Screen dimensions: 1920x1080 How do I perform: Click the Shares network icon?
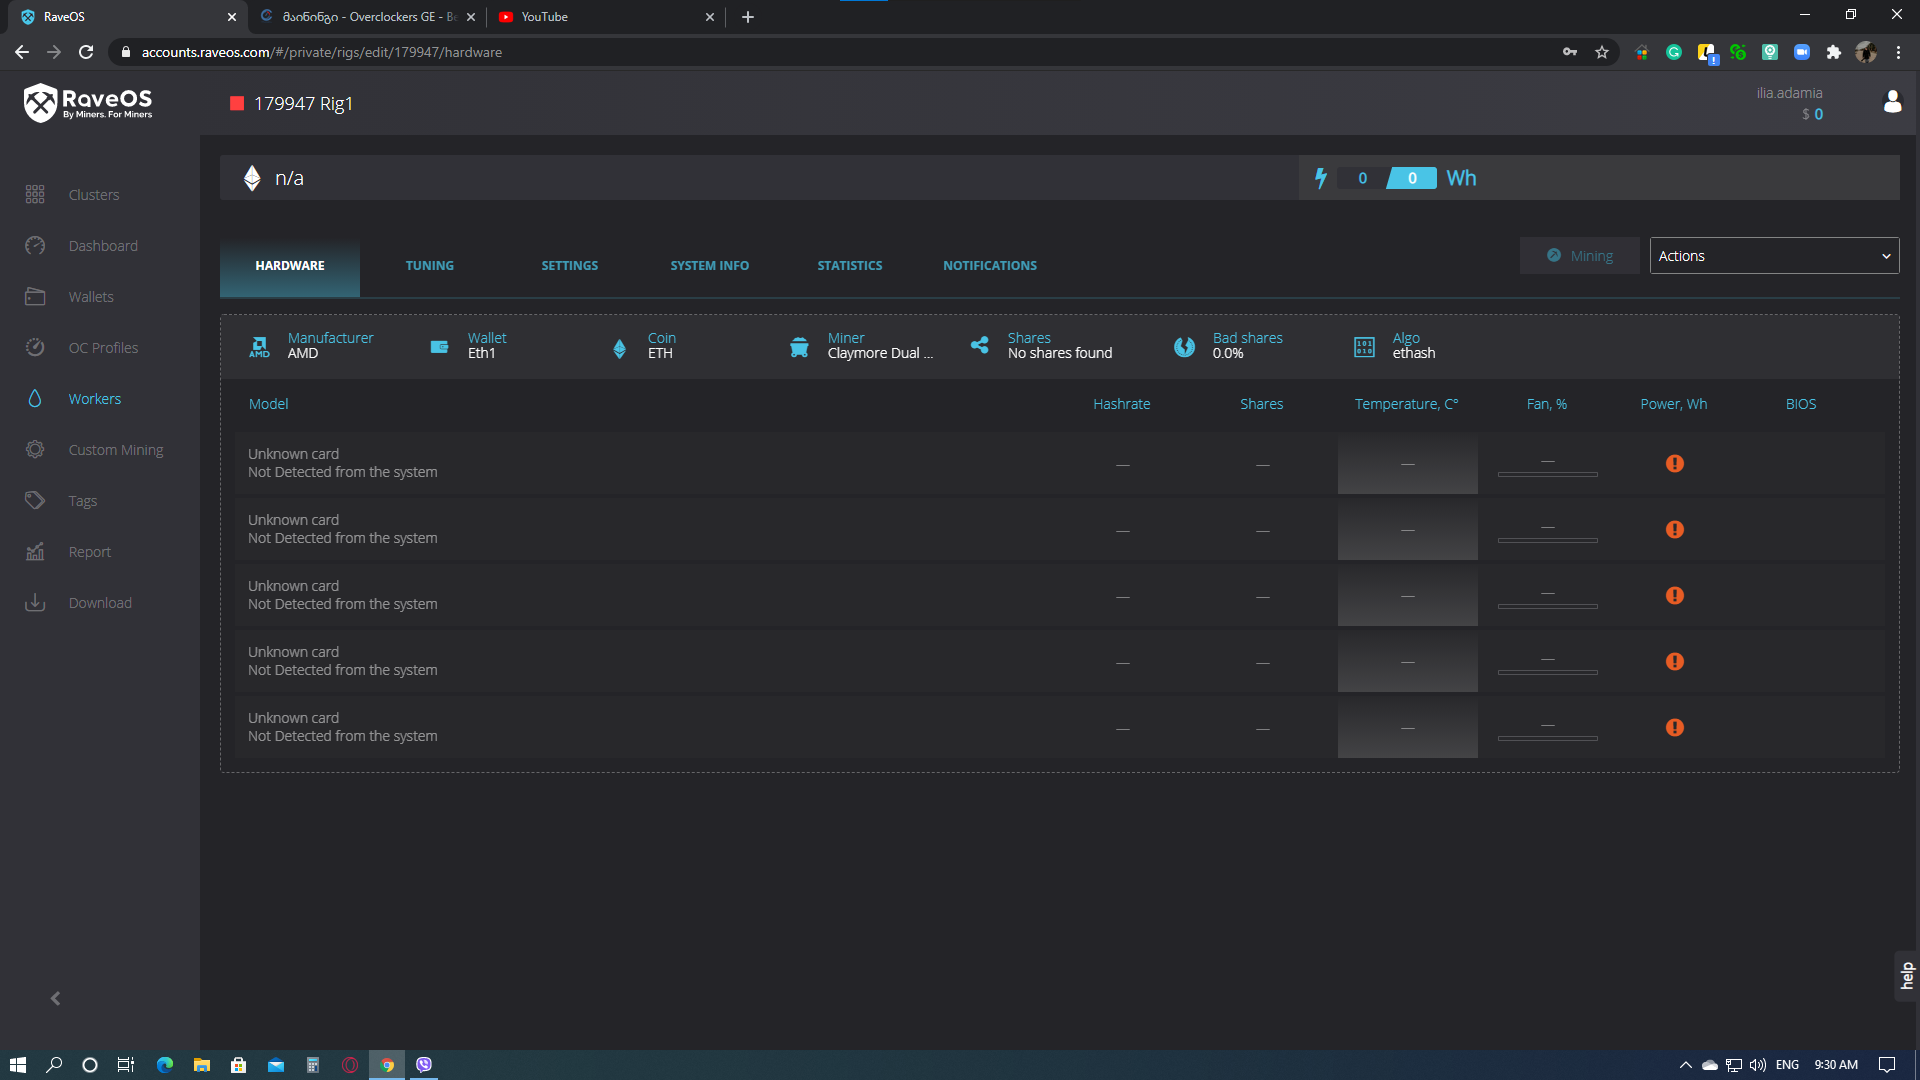[x=980, y=346]
